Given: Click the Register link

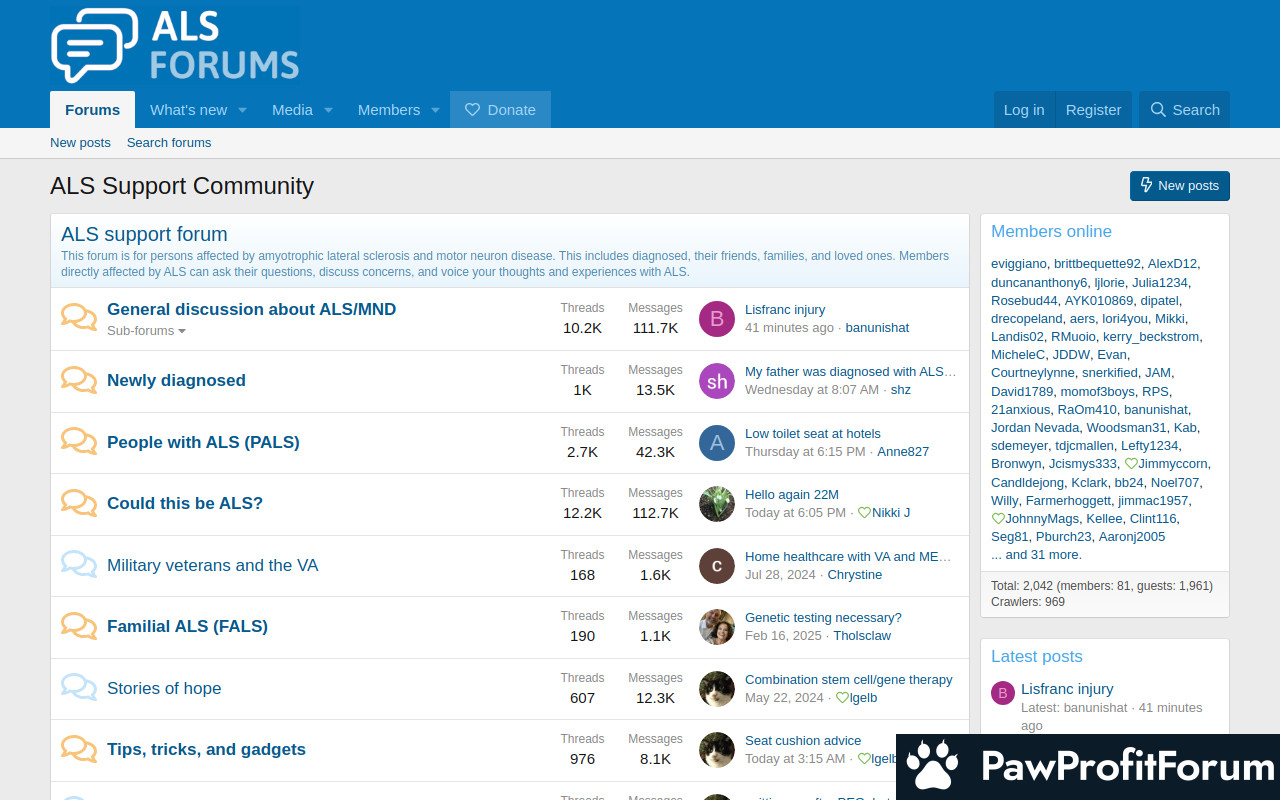Looking at the screenshot, I should [1093, 110].
